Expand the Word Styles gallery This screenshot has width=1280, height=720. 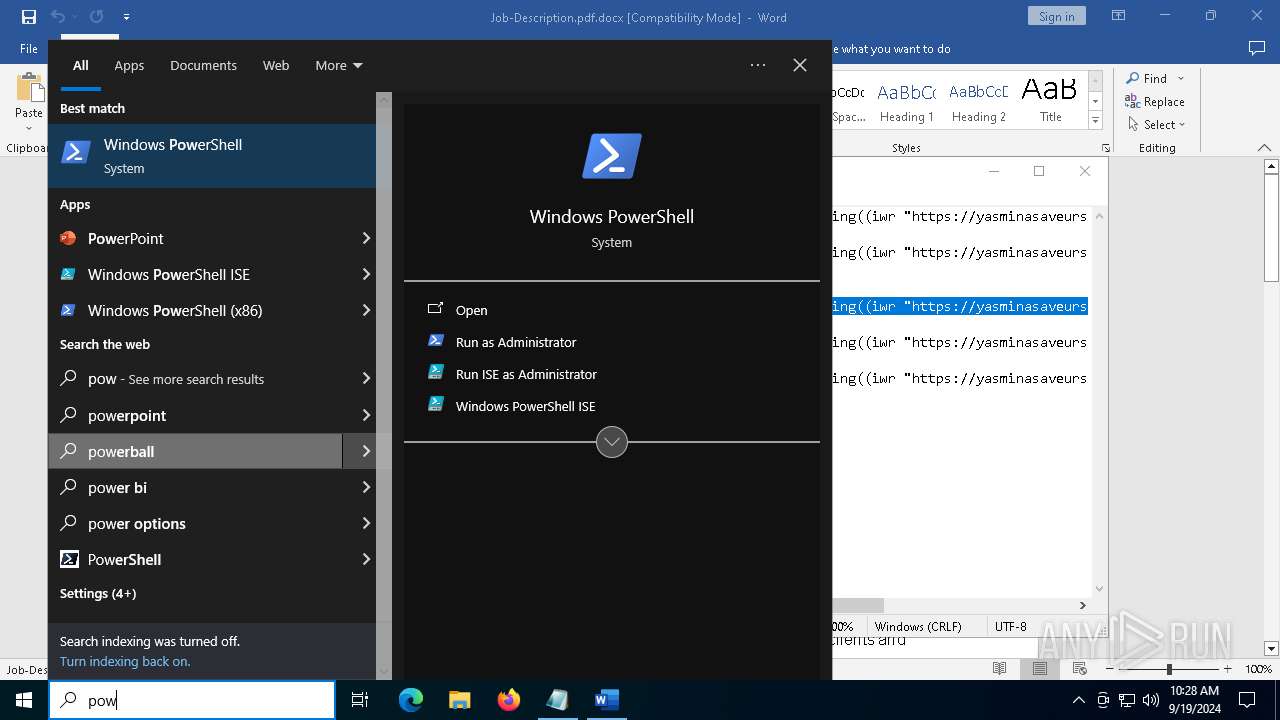point(1095,121)
